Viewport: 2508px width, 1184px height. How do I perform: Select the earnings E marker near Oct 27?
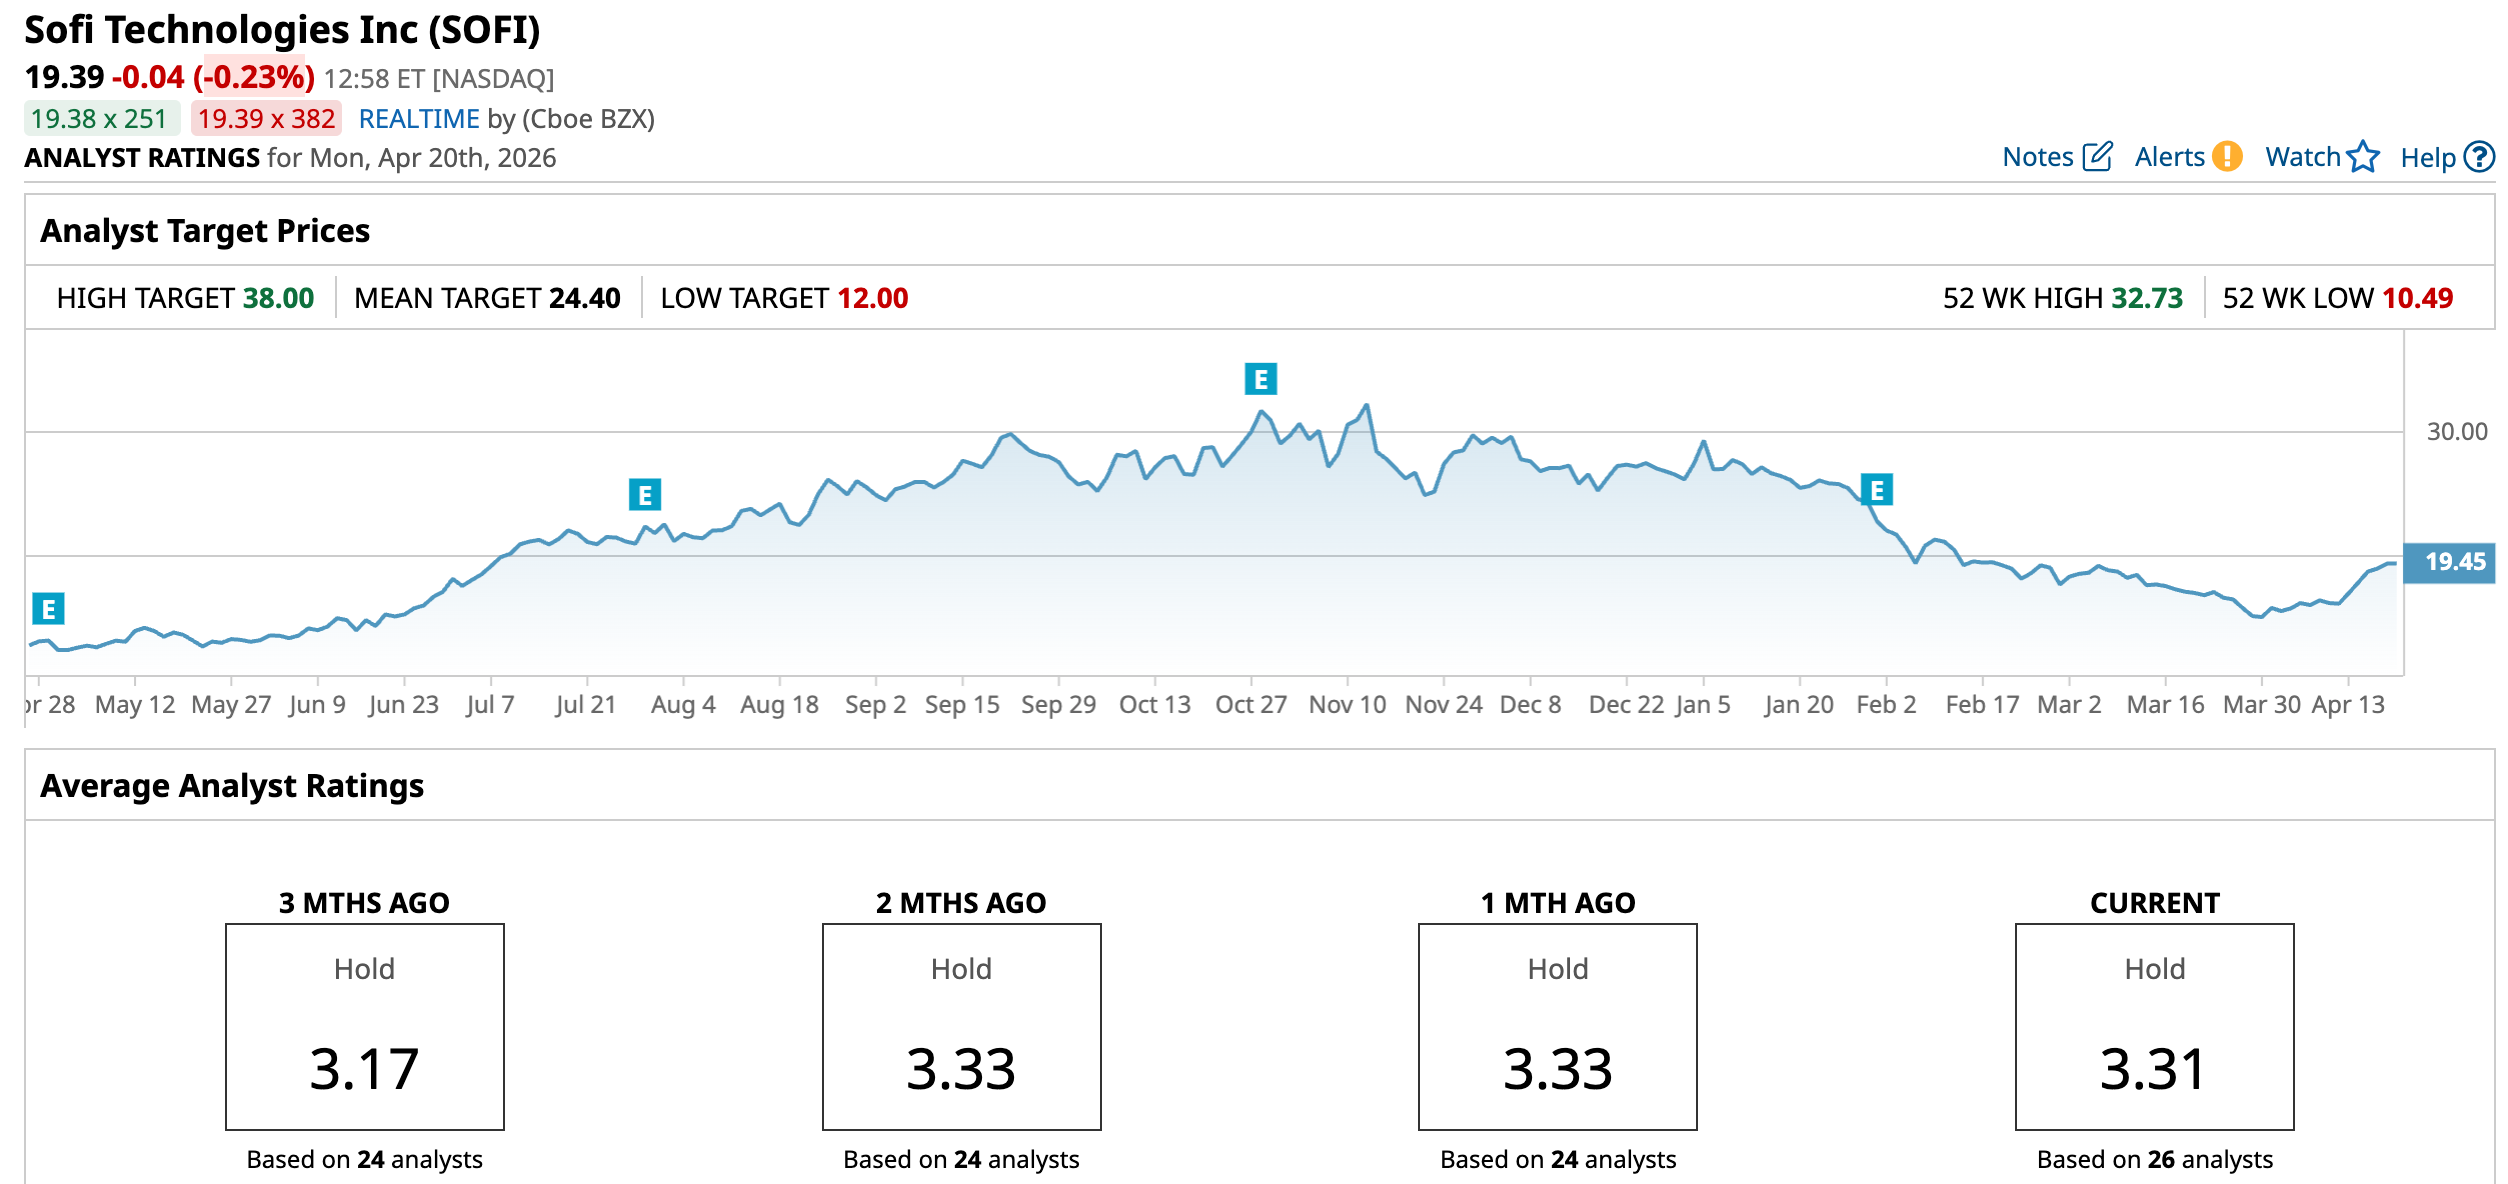tap(1260, 380)
